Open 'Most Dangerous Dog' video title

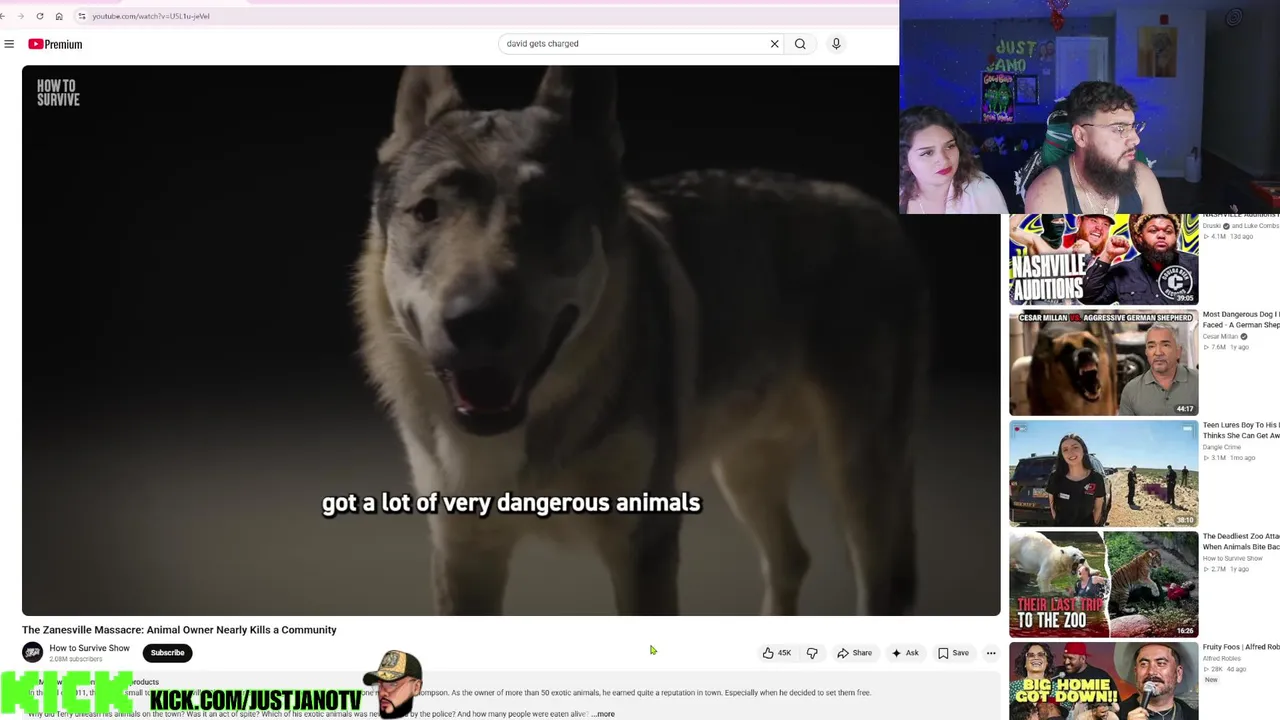tap(1241, 319)
